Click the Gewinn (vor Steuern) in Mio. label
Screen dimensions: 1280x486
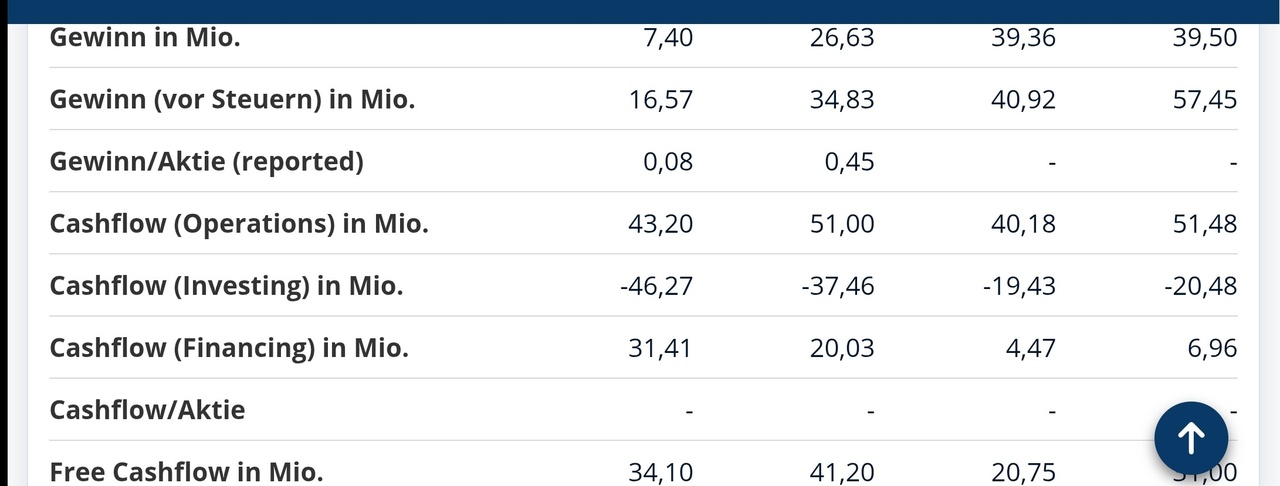pyautogui.click(x=232, y=100)
